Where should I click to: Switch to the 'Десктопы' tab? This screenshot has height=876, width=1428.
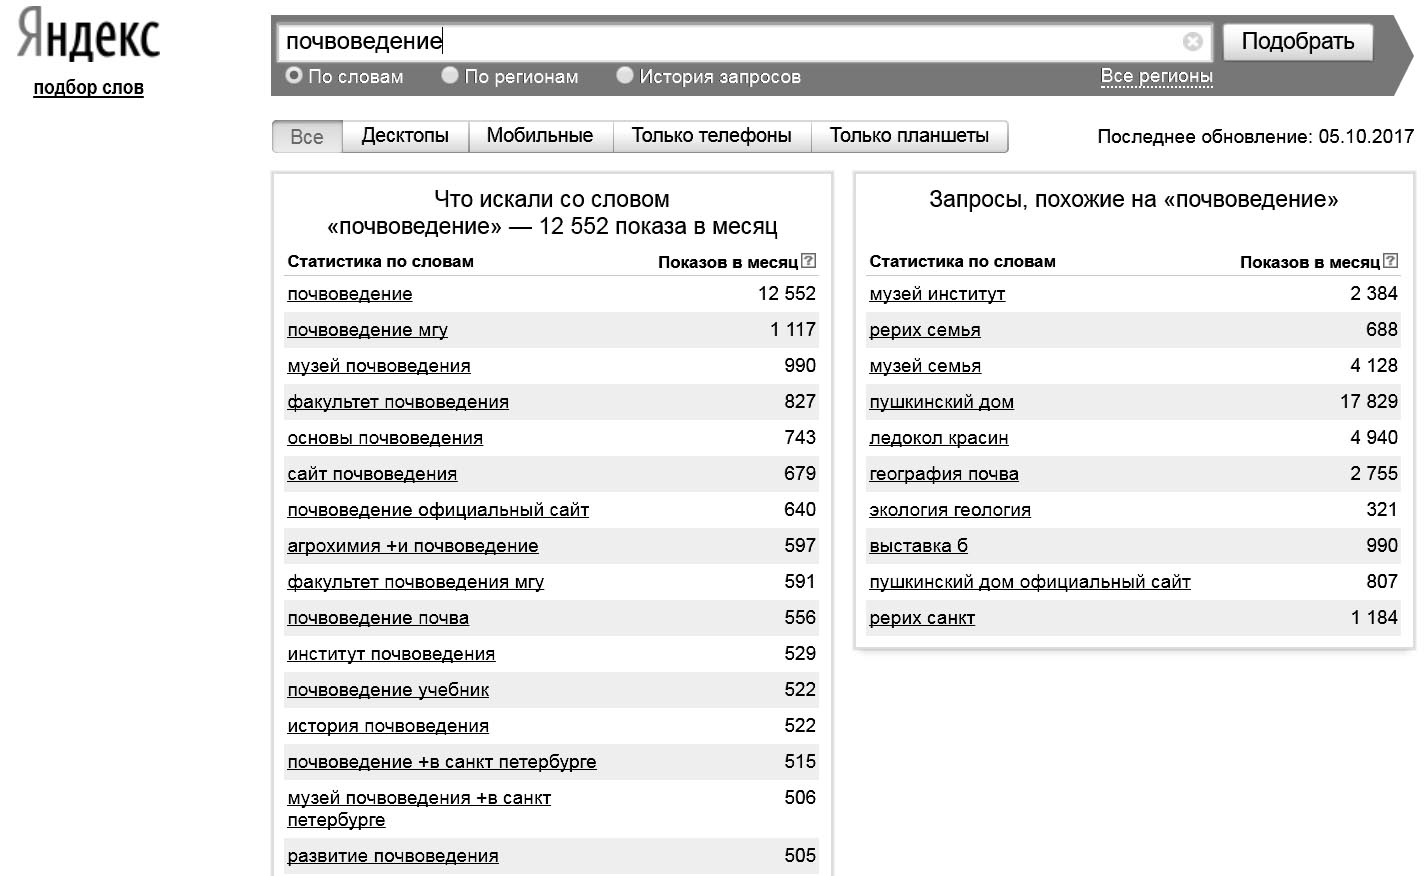point(405,136)
